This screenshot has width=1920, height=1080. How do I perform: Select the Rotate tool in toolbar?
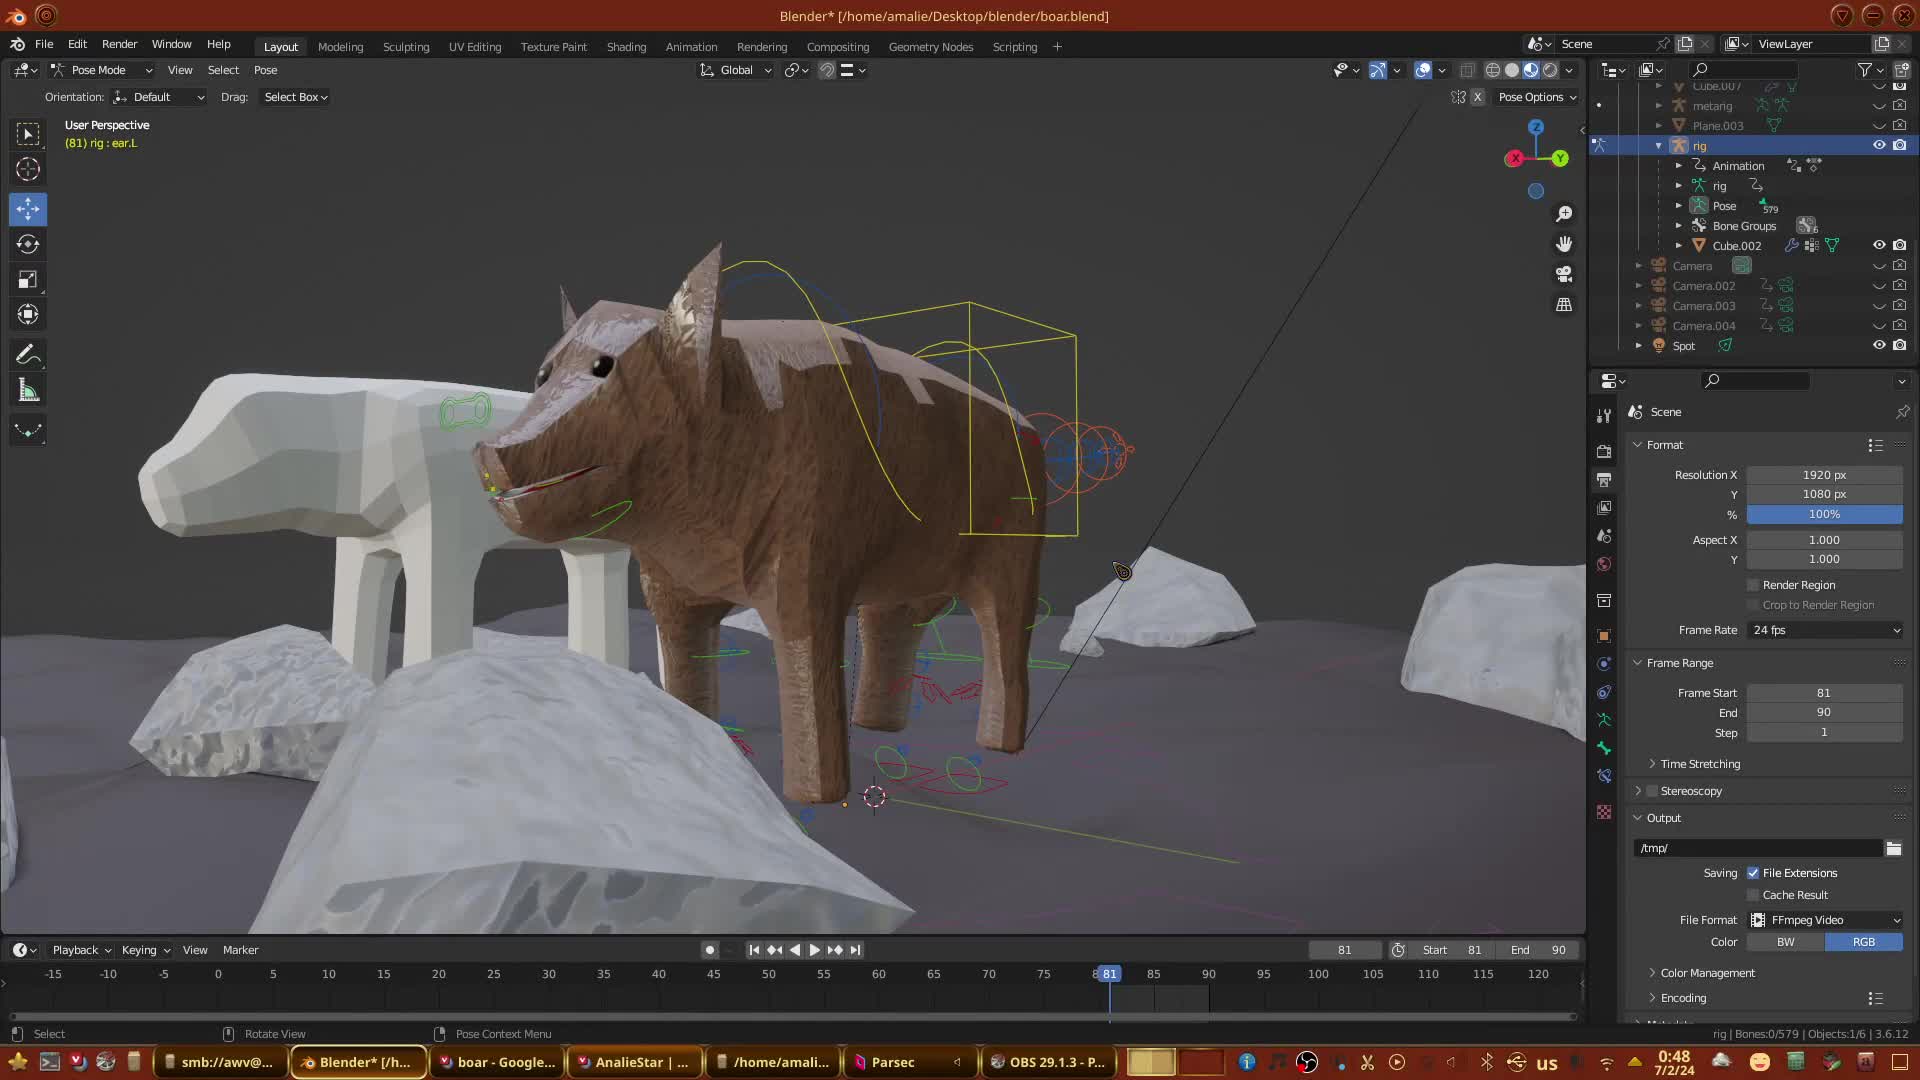[28, 244]
